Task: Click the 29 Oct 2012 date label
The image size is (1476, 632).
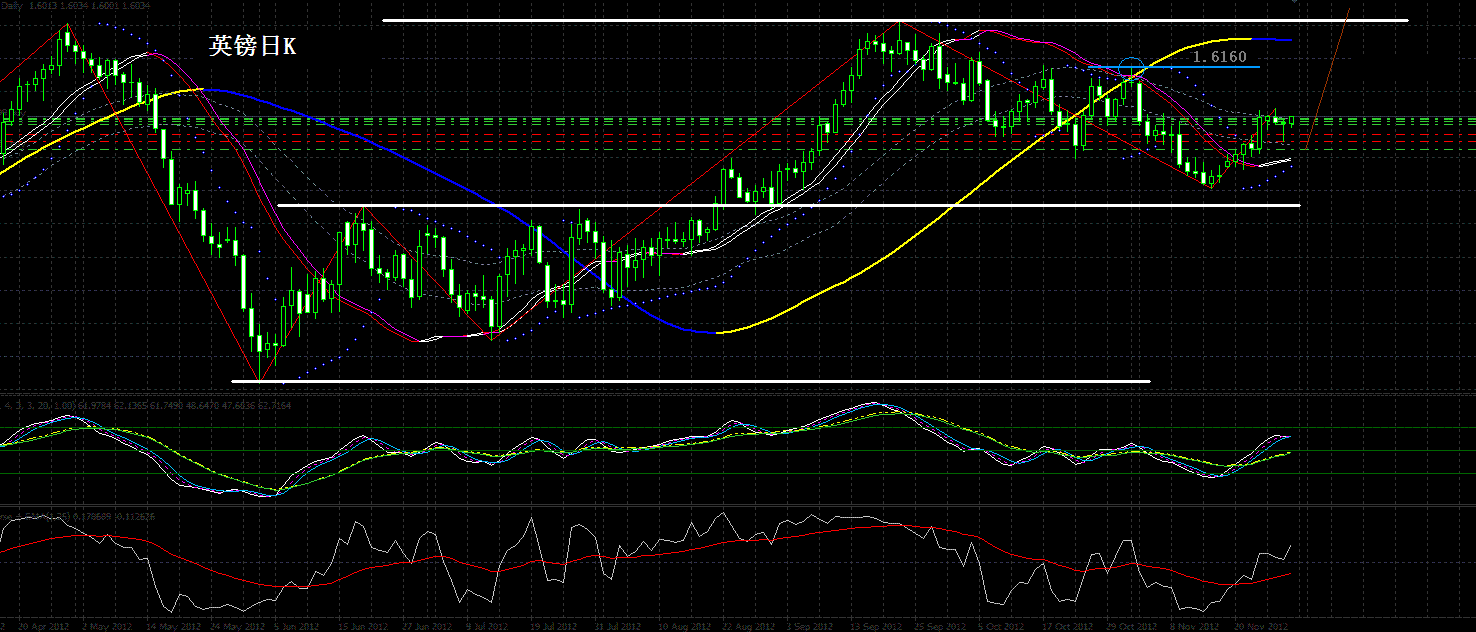Action: tap(1132, 627)
